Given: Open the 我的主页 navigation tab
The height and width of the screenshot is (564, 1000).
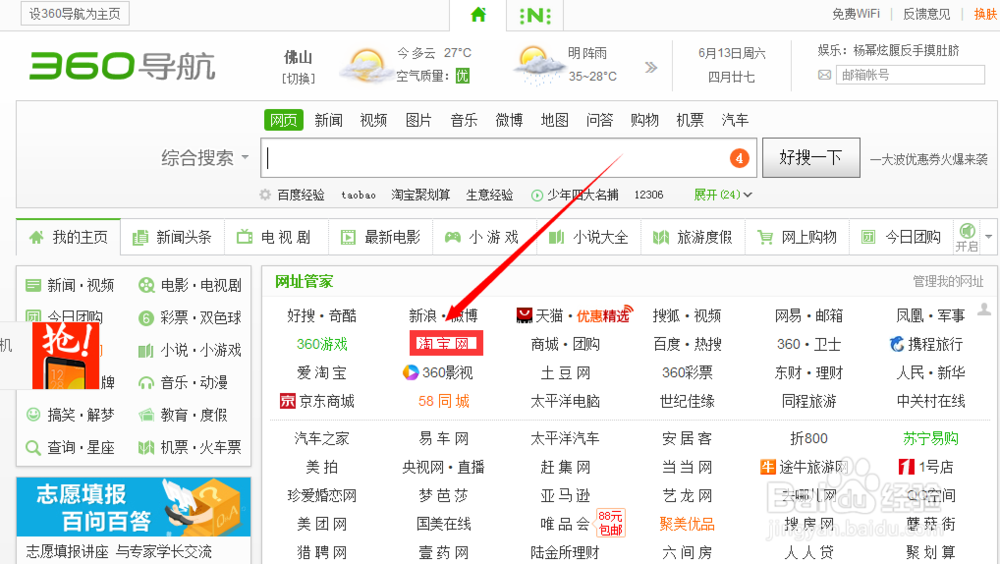Looking at the screenshot, I should (69, 237).
